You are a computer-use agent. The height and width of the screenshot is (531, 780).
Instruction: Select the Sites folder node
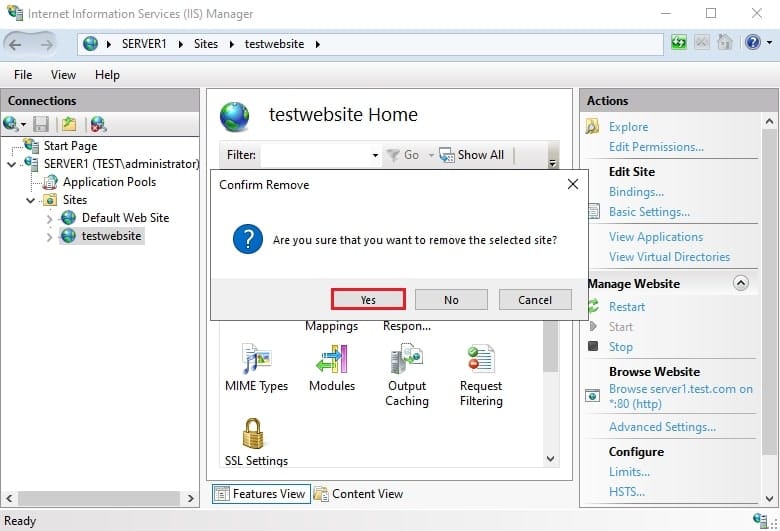pyautogui.click(x=75, y=200)
